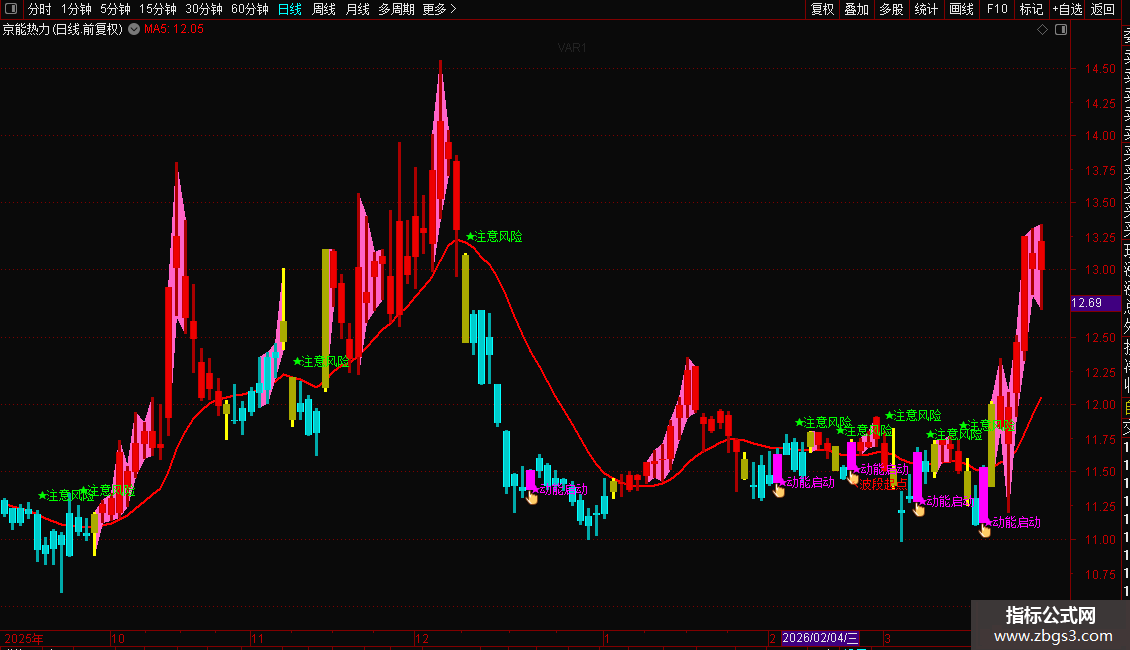
Task: Open the 多周期 multi-period view
Action: click(396, 9)
